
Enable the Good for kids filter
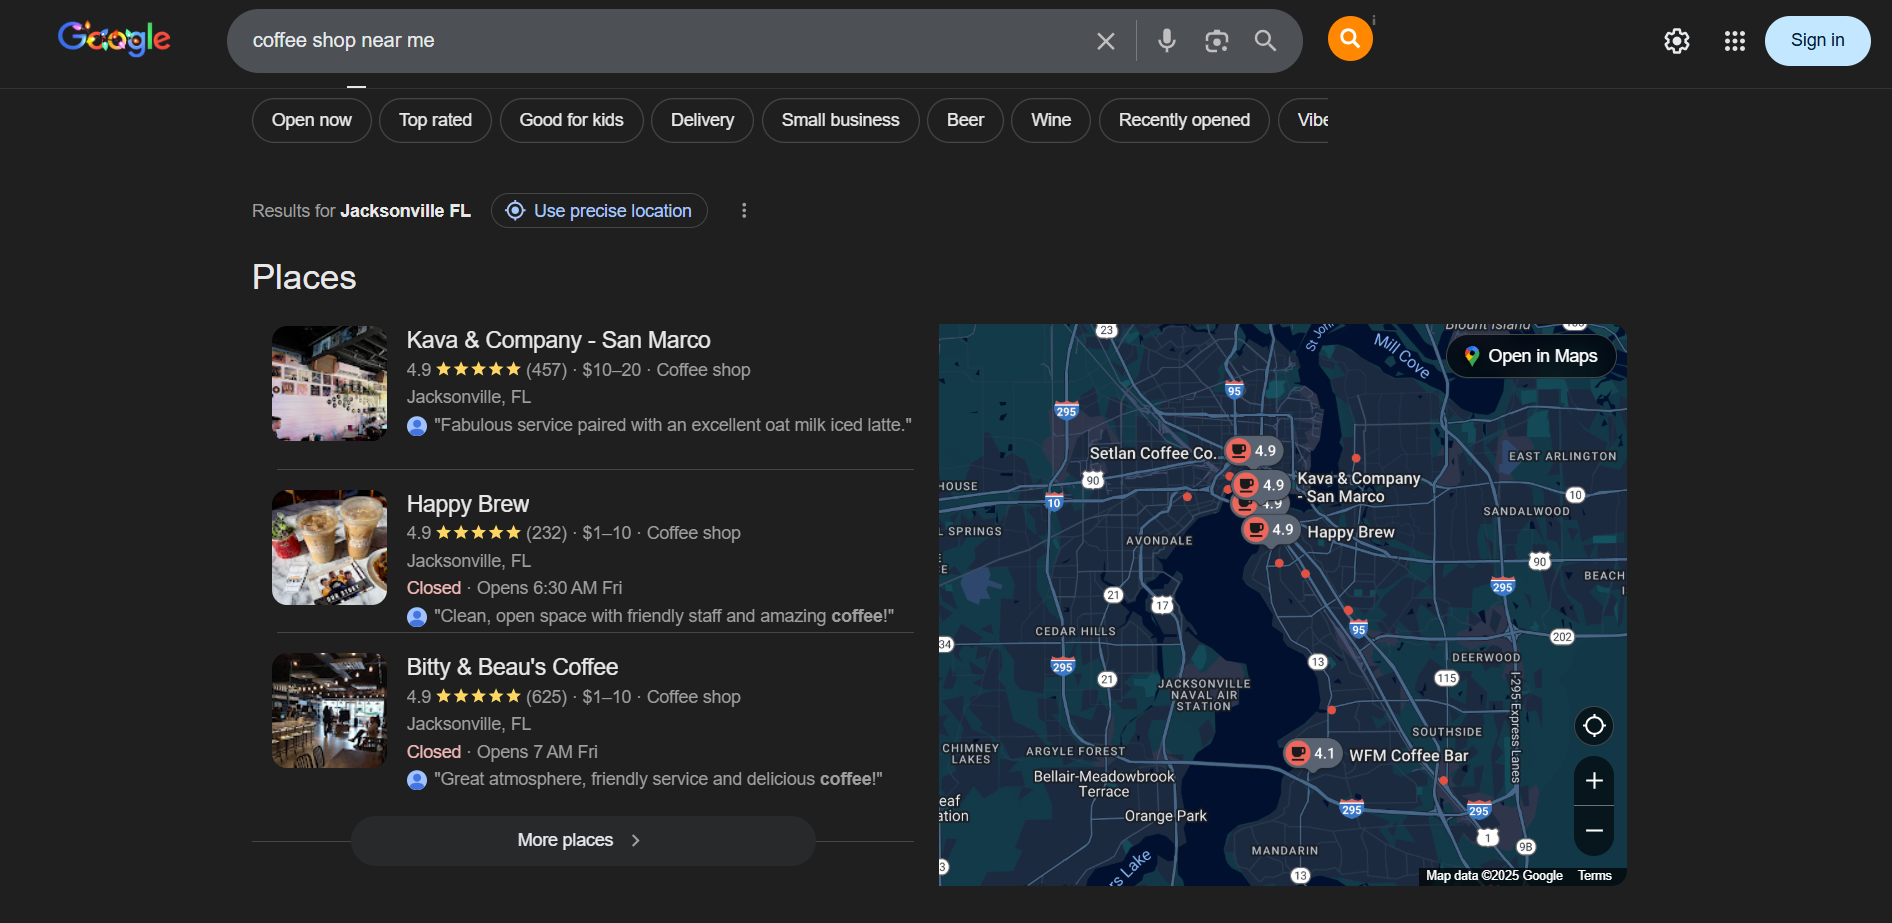click(571, 120)
